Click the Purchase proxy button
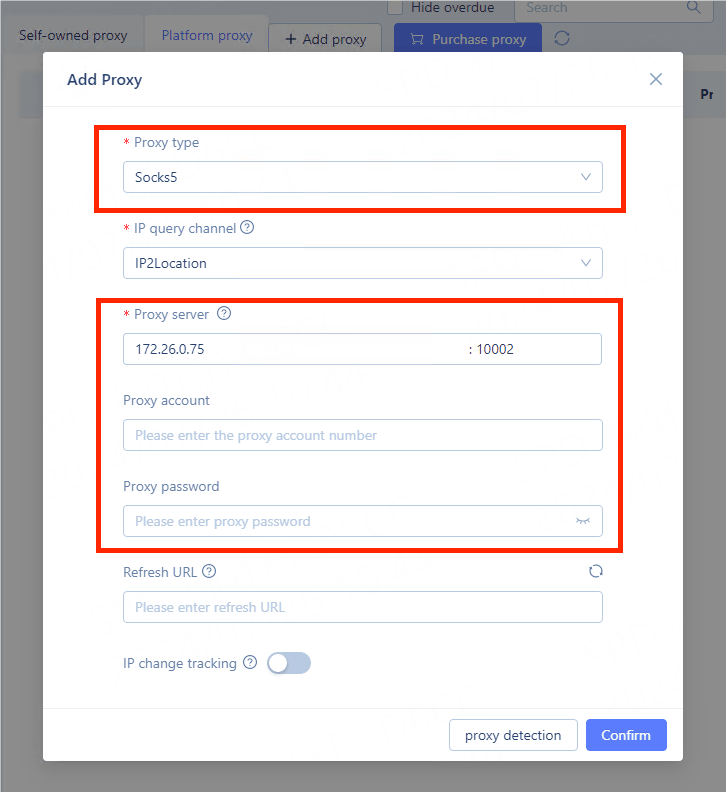This screenshot has width=726, height=792. (467, 39)
